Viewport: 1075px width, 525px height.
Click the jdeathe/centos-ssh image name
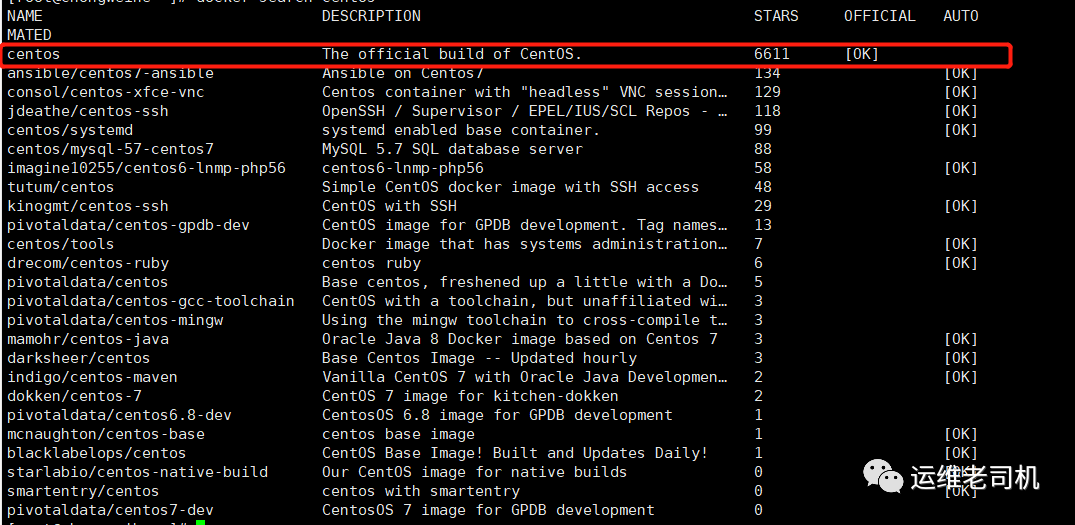click(87, 111)
